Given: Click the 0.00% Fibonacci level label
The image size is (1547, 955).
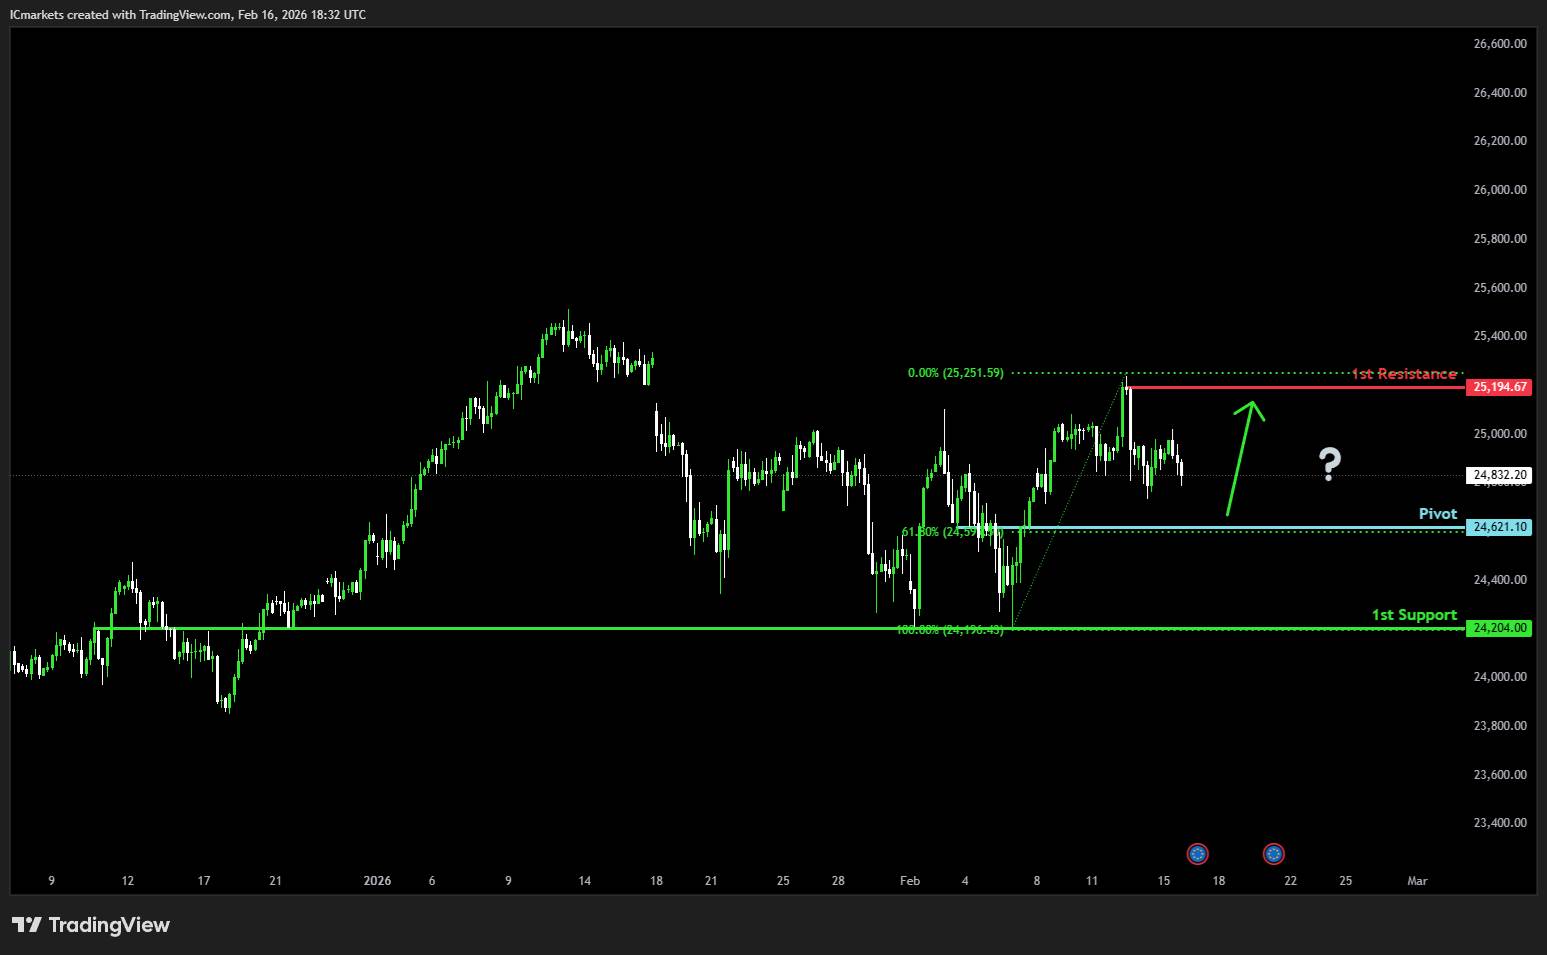Looking at the screenshot, I should tap(955, 373).
